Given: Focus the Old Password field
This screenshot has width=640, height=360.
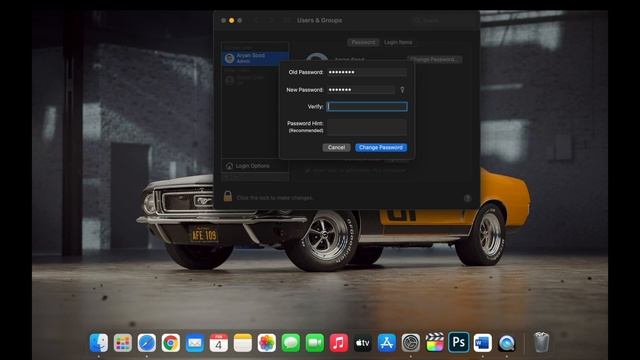Looking at the screenshot, I should [x=367, y=72].
